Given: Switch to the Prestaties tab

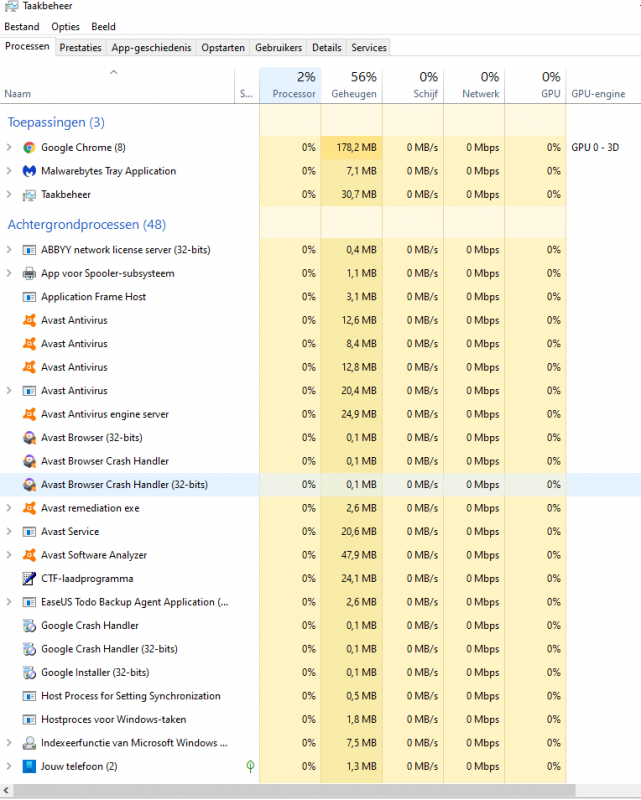Looking at the screenshot, I should point(80,47).
